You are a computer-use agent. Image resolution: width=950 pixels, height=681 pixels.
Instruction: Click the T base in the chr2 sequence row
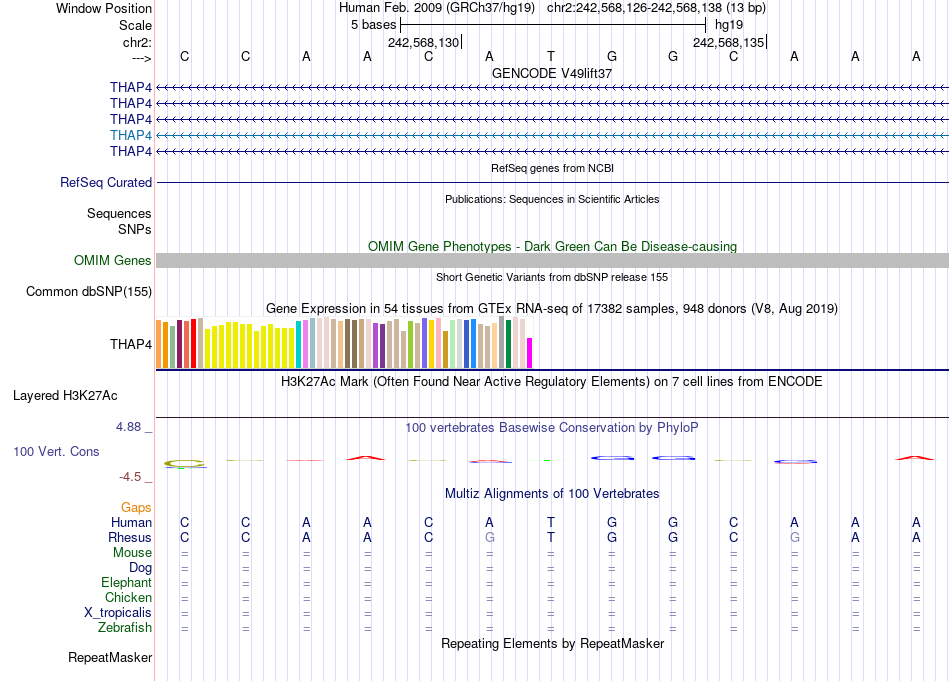tap(551, 56)
